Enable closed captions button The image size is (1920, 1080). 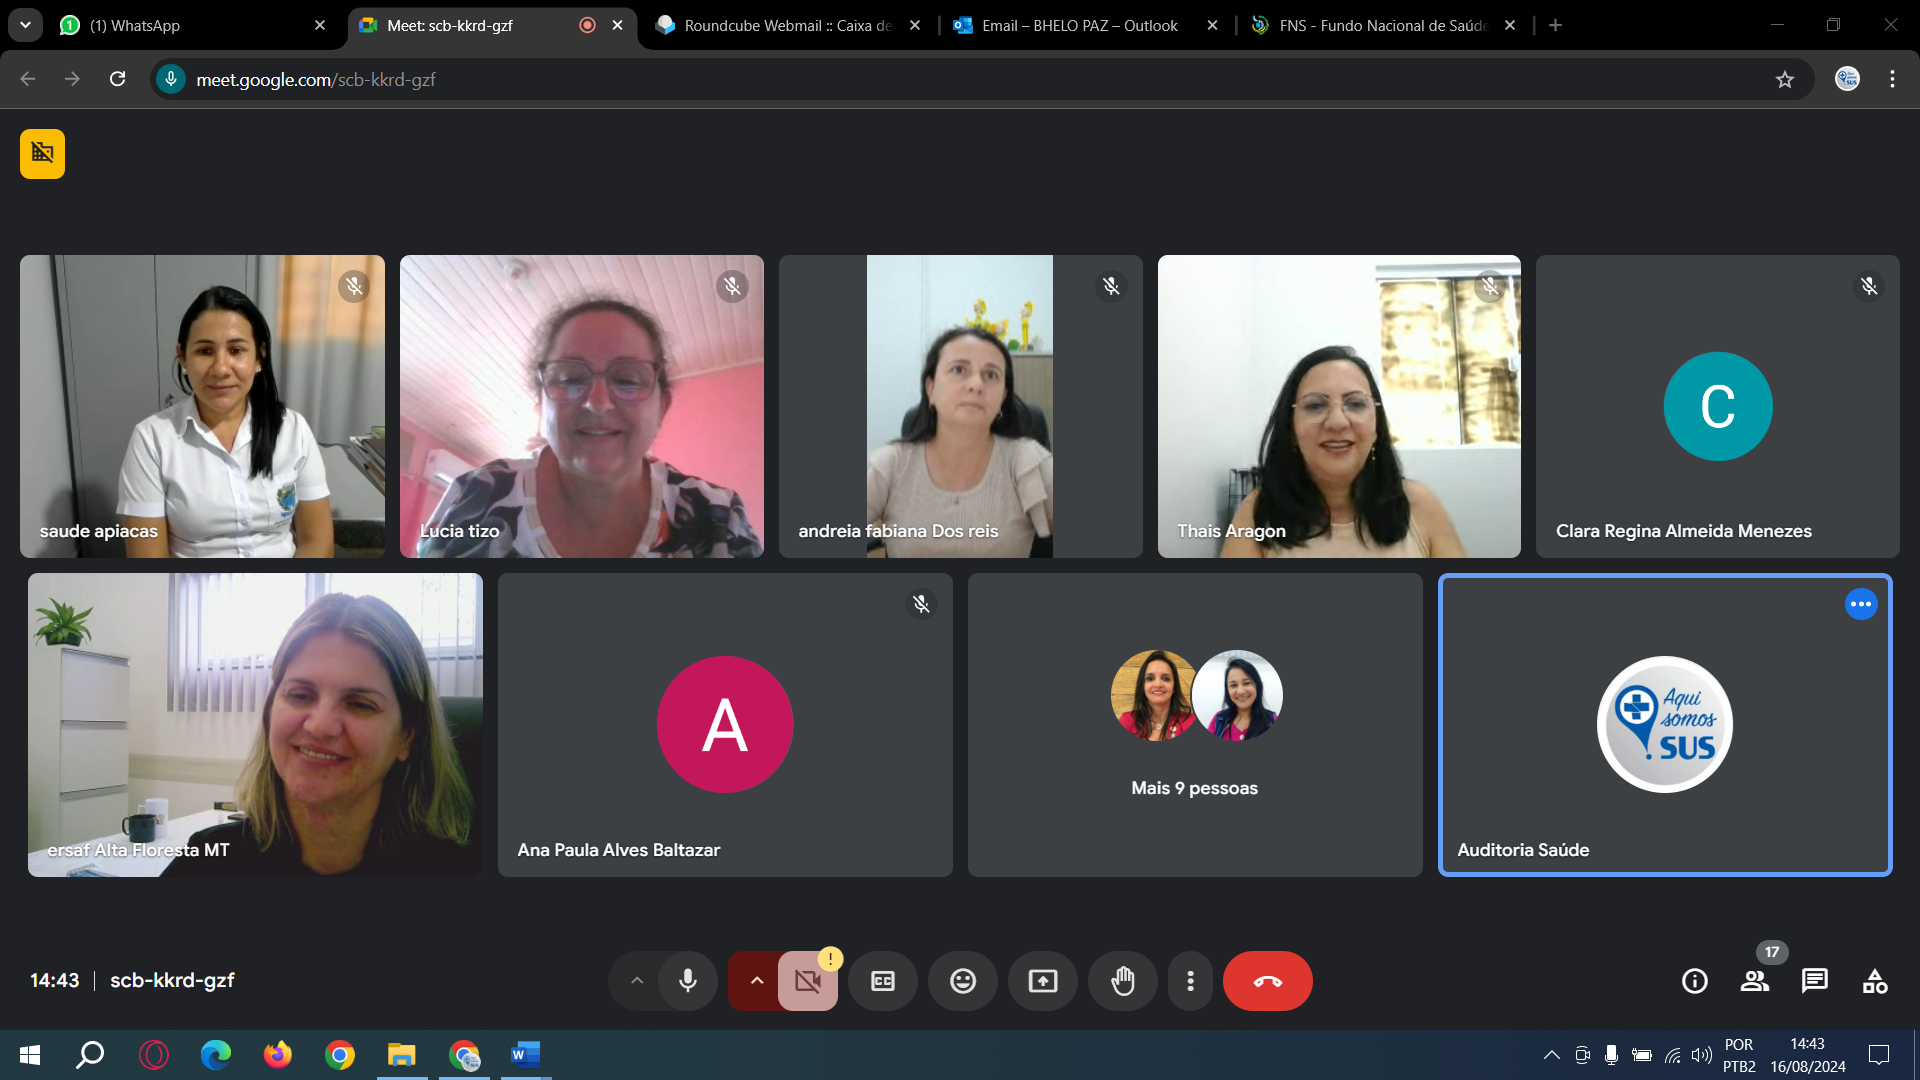(883, 981)
